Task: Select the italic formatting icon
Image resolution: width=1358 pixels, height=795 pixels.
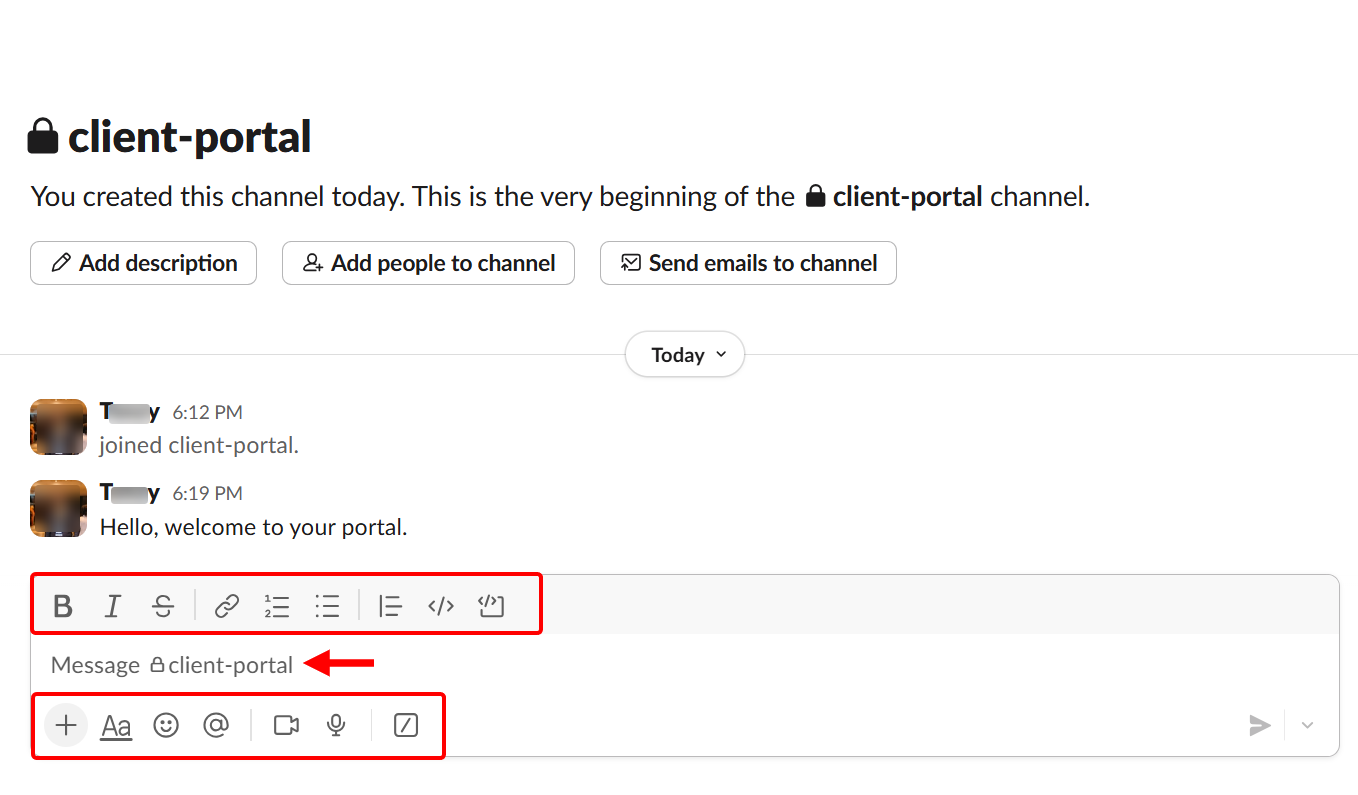Action: click(113, 605)
